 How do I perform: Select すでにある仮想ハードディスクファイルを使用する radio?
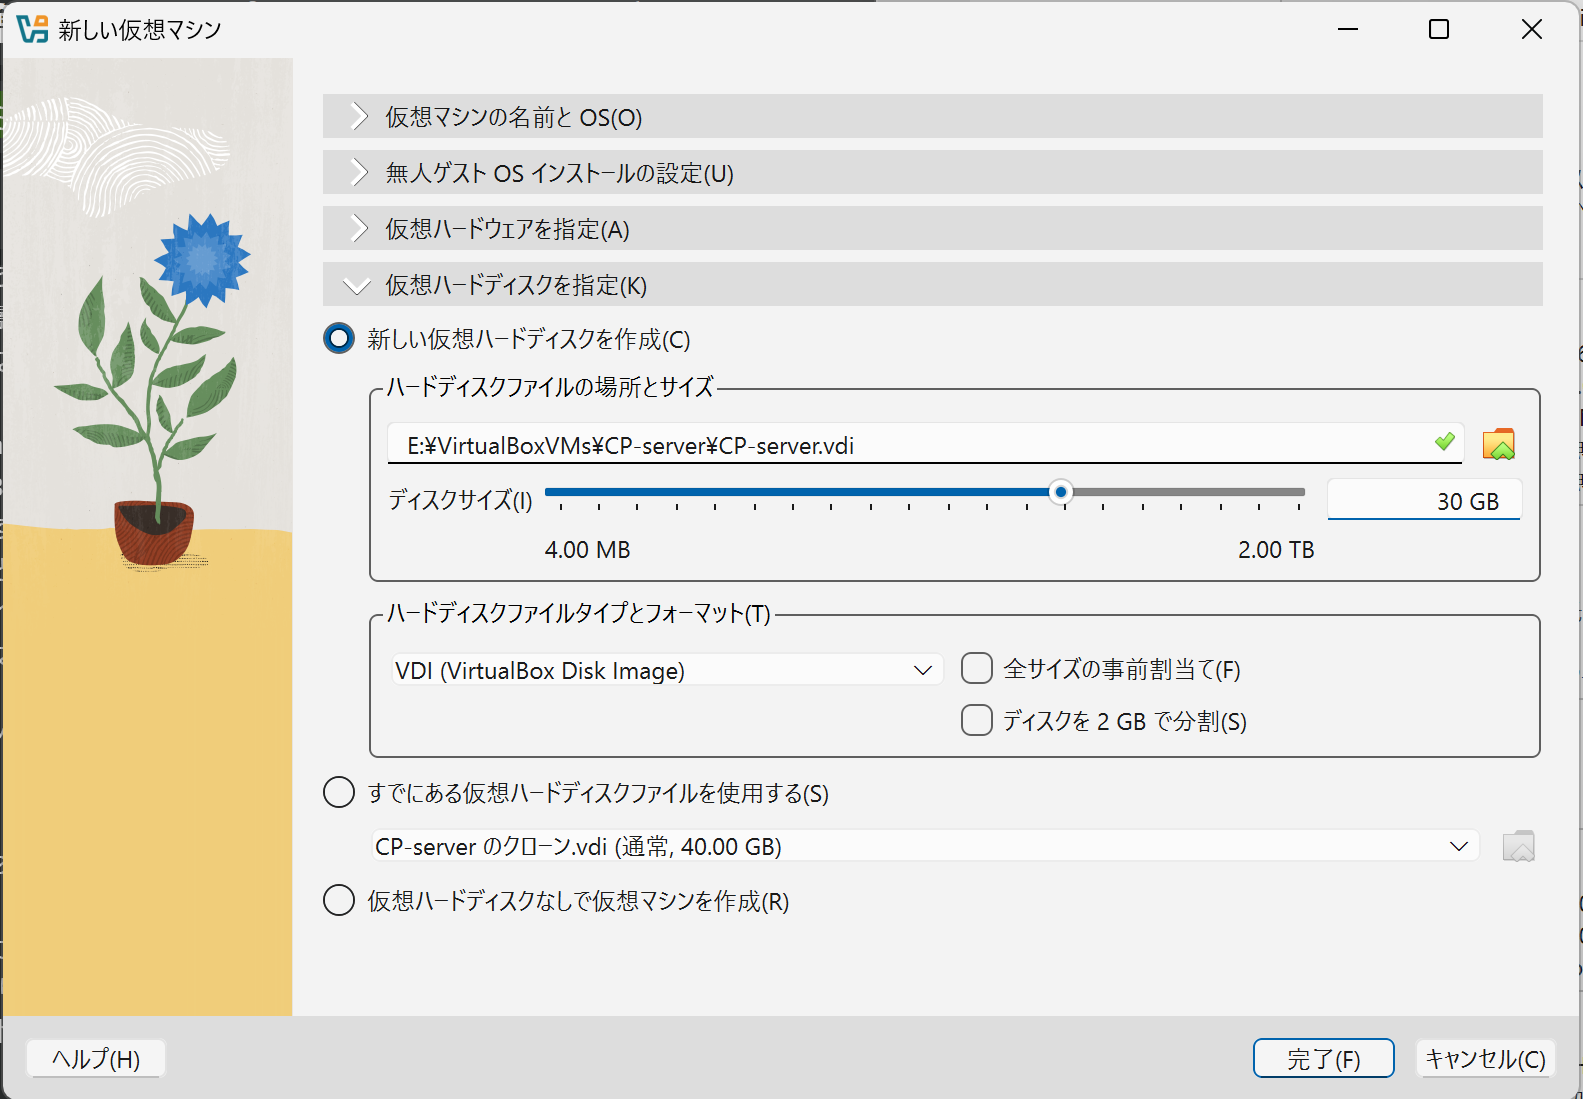(339, 792)
